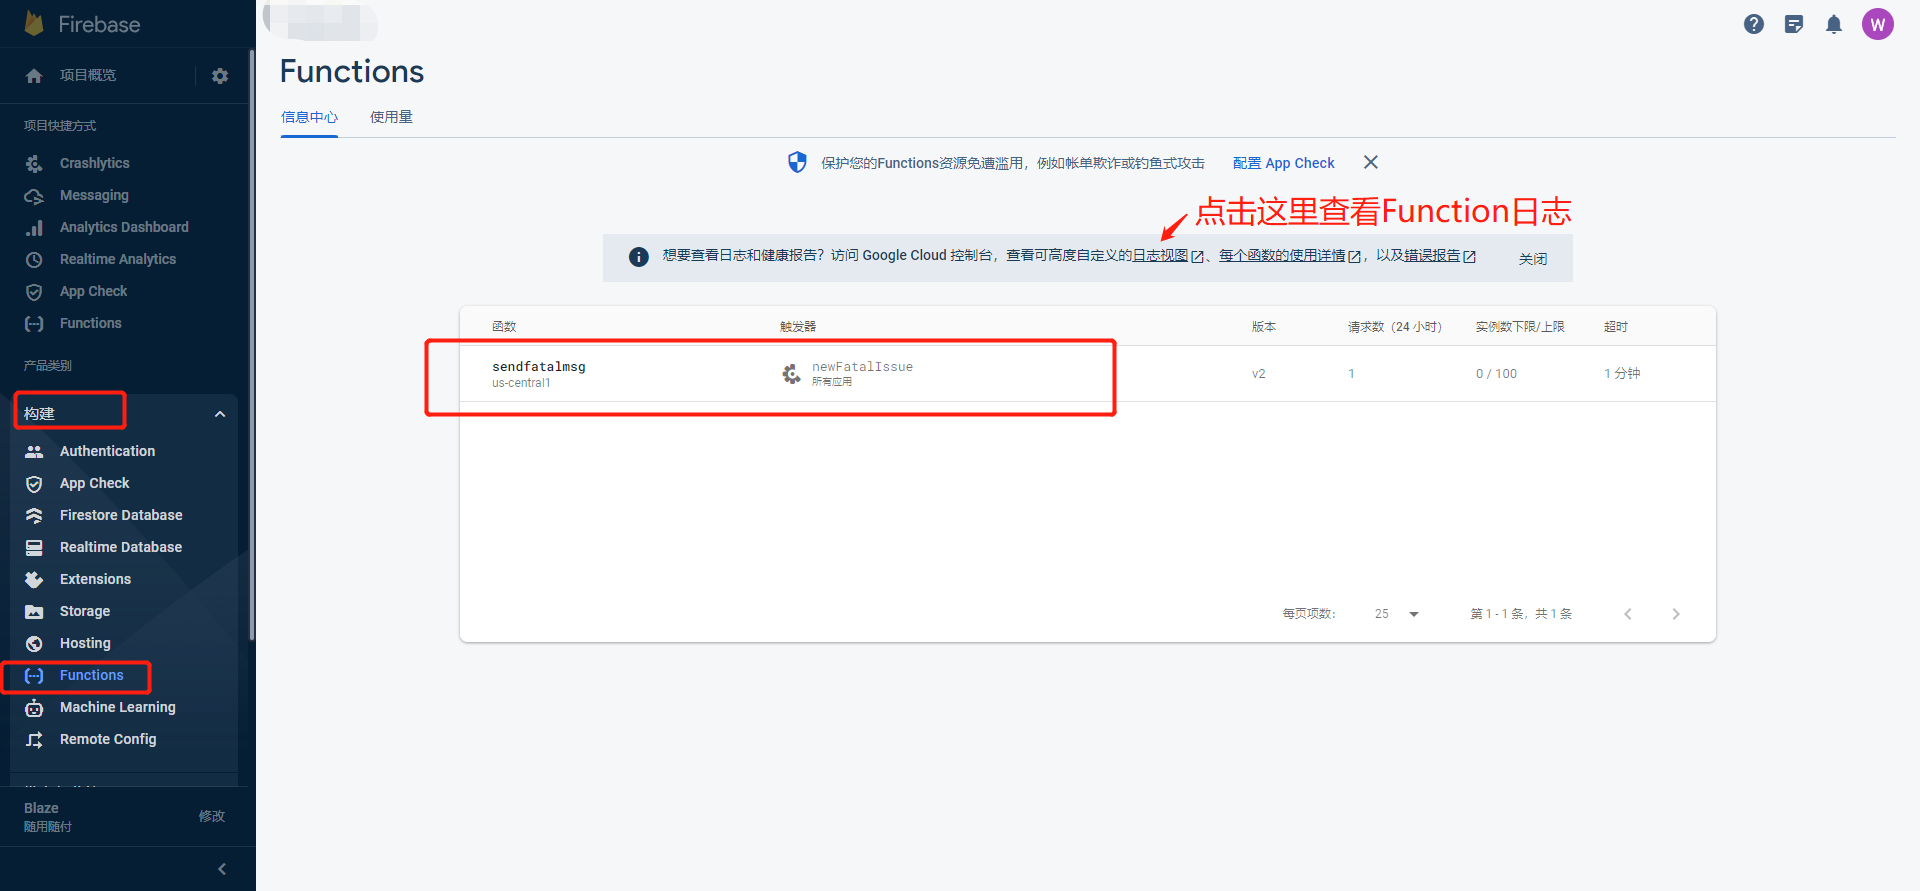This screenshot has height=891, width=1920.
Task: Open Functions in shortcuts section
Action: (90, 323)
